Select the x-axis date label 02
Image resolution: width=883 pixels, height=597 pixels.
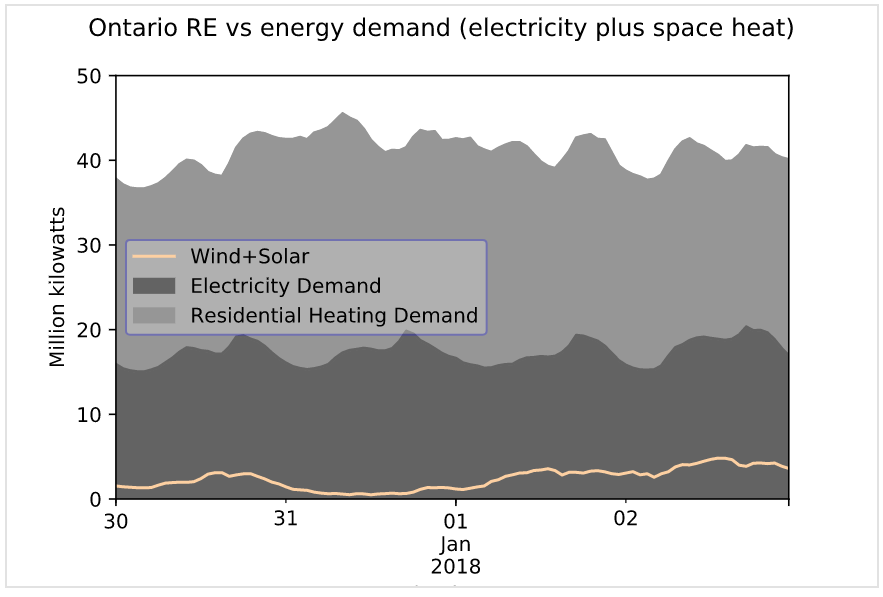coord(626,521)
